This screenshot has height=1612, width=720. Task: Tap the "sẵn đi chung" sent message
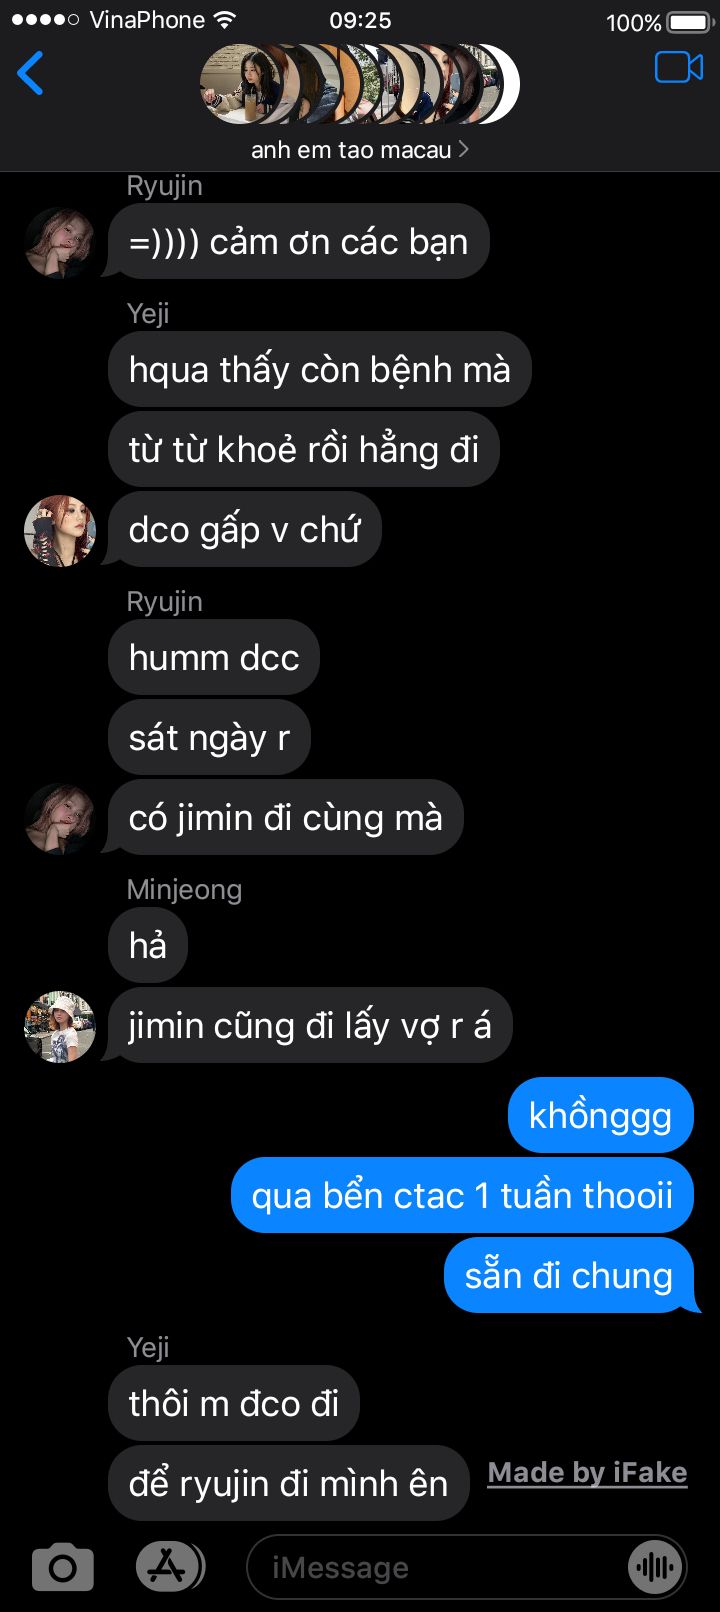[569, 1275]
